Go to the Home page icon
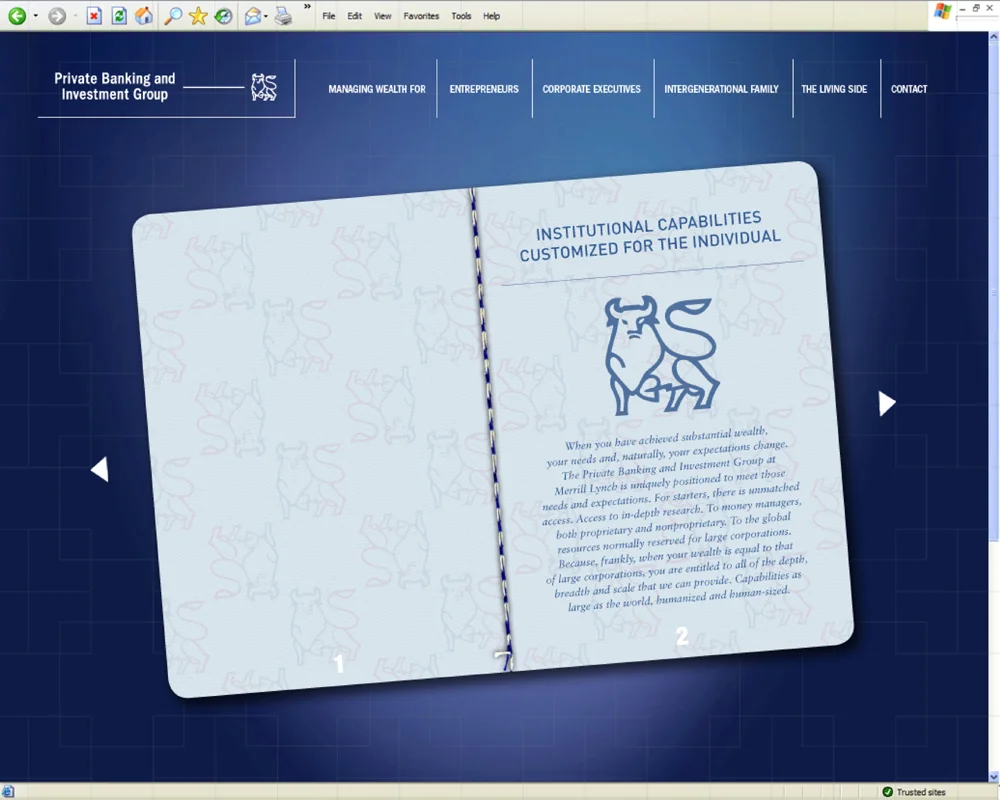 [x=144, y=16]
